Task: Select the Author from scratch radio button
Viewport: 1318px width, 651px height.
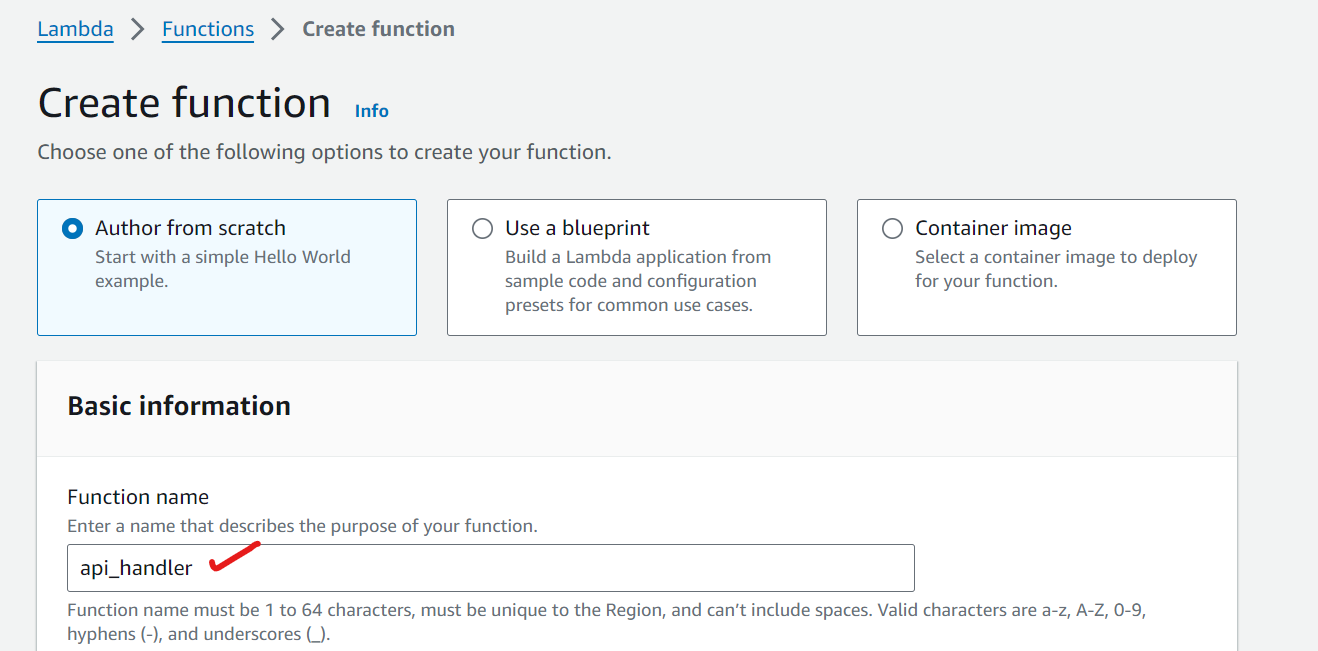Action: [x=72, y=229]
